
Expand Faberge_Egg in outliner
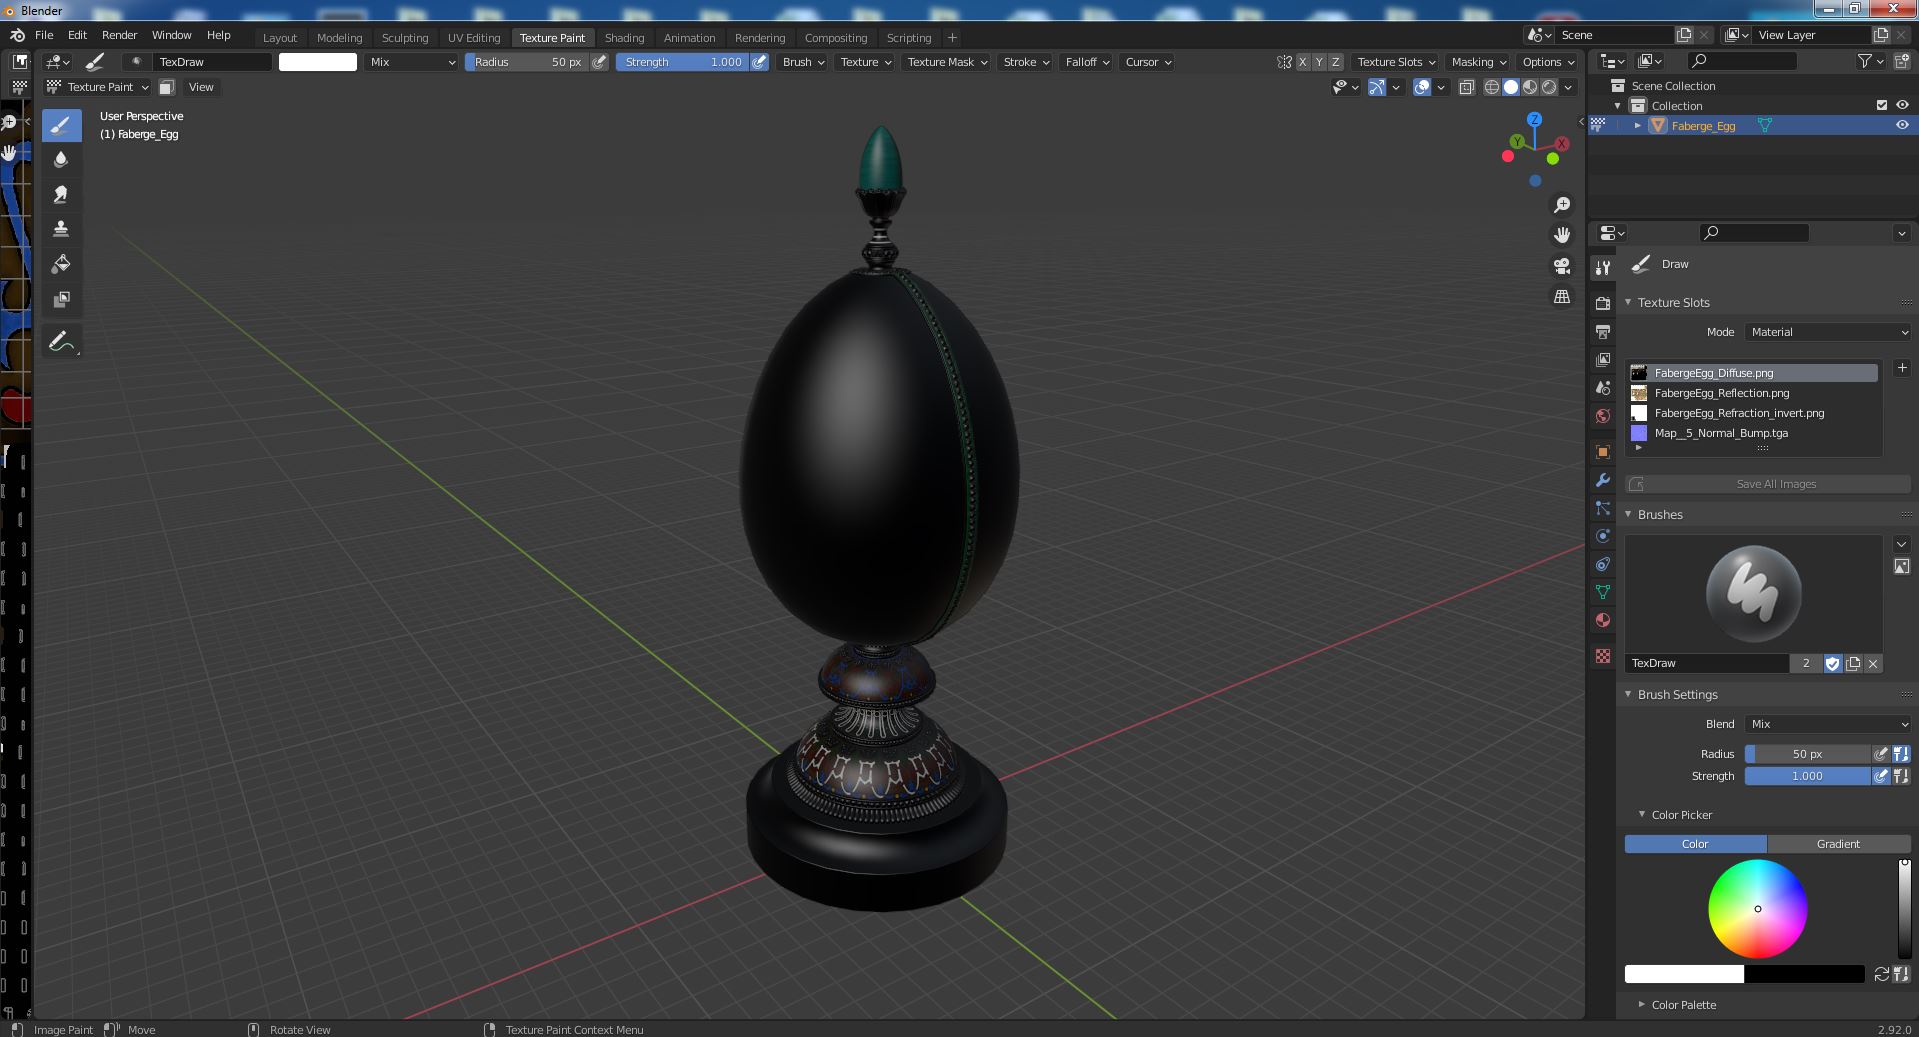(x=1638, y=125)
